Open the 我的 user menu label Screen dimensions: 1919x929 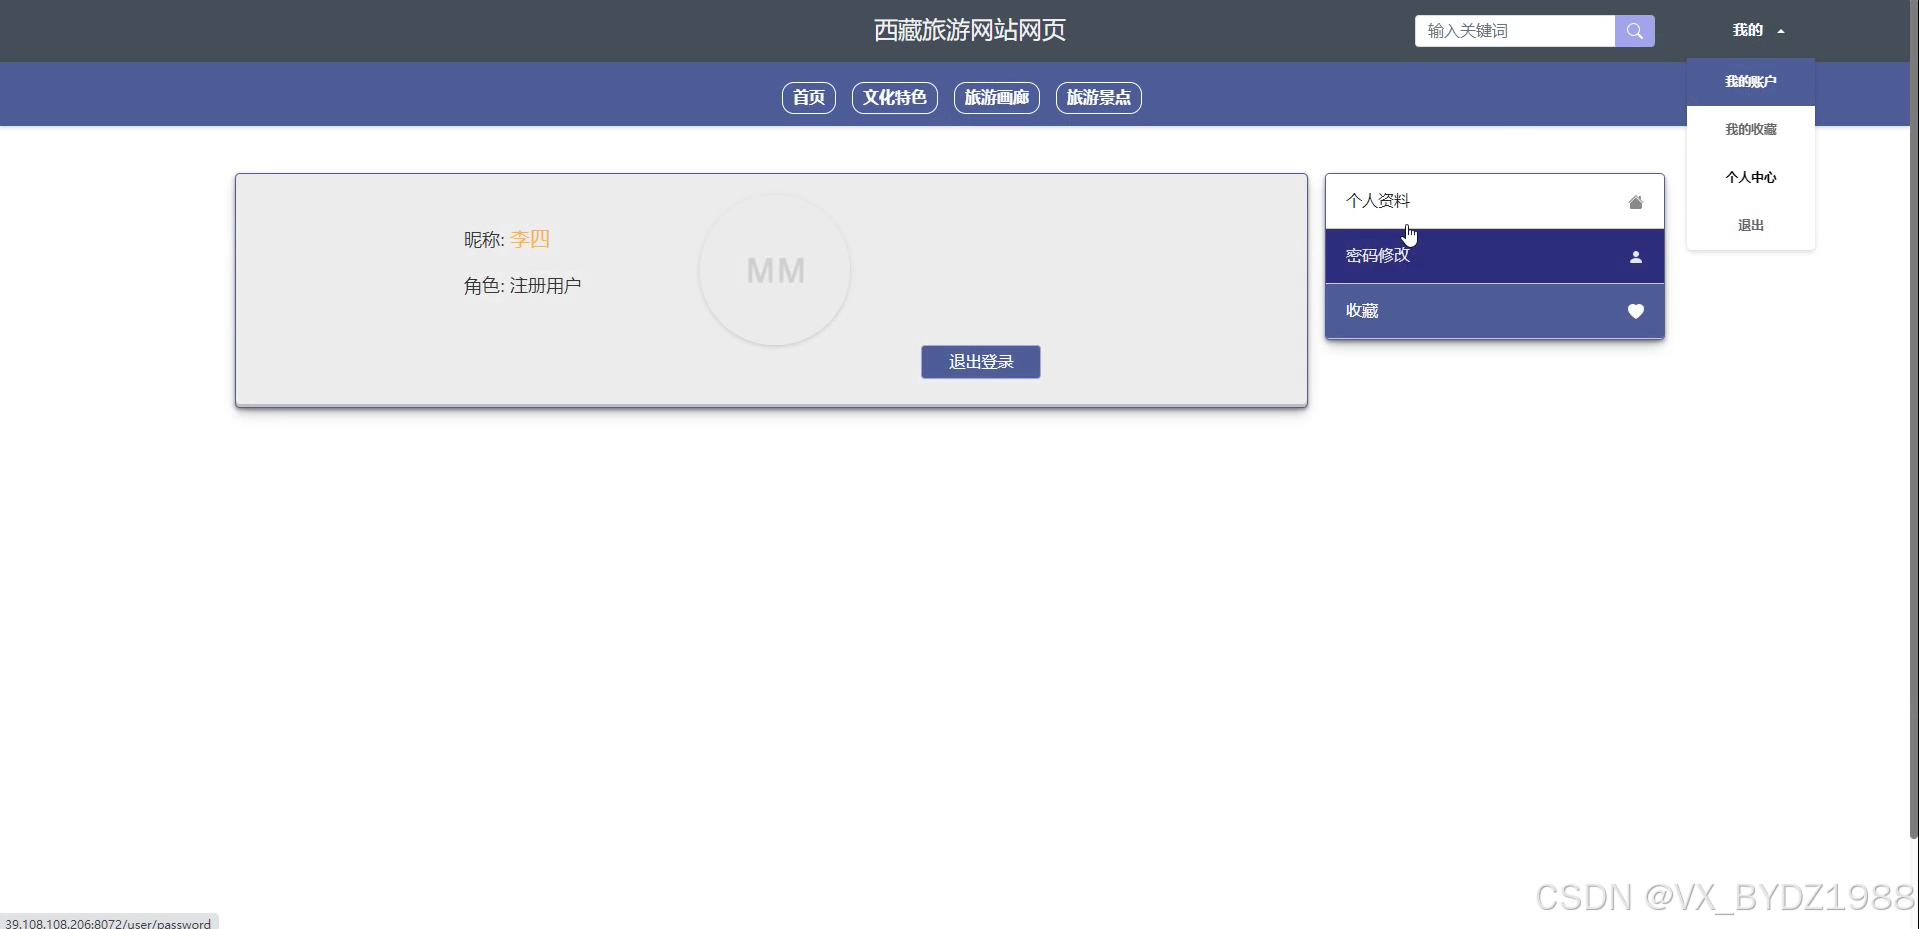coord(1748,30)
